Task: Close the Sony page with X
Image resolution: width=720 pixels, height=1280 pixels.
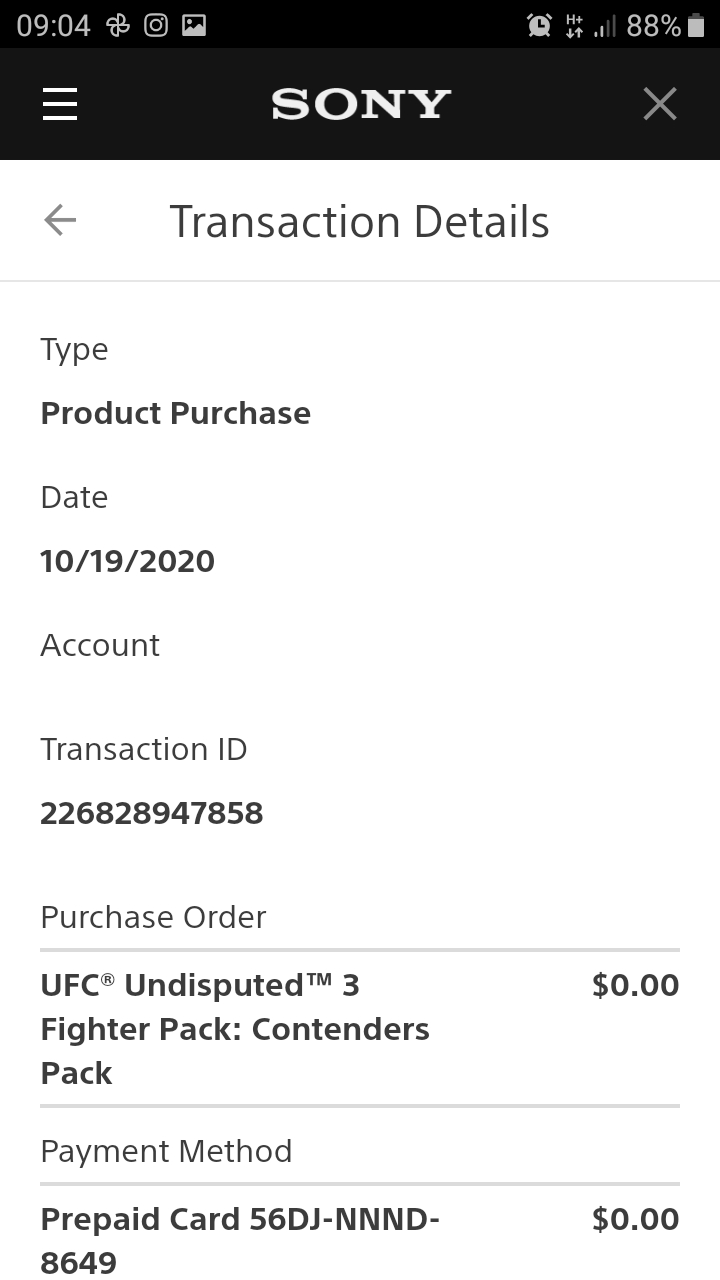Action: coord(659,104)
